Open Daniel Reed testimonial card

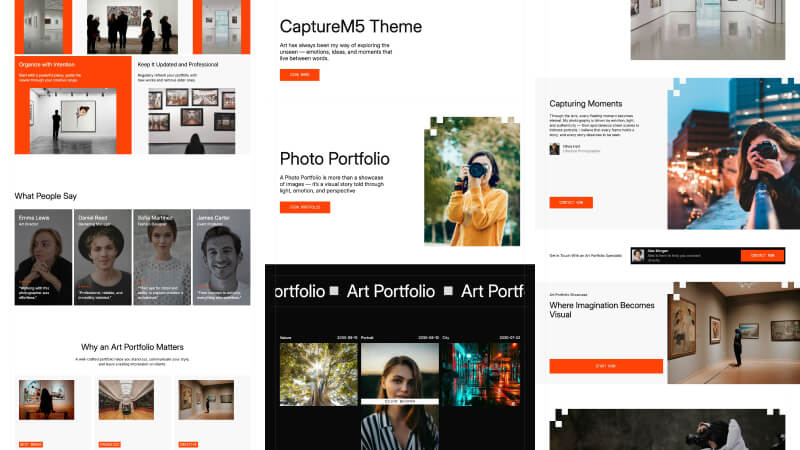pyautogui.click(x=102, y=257)
